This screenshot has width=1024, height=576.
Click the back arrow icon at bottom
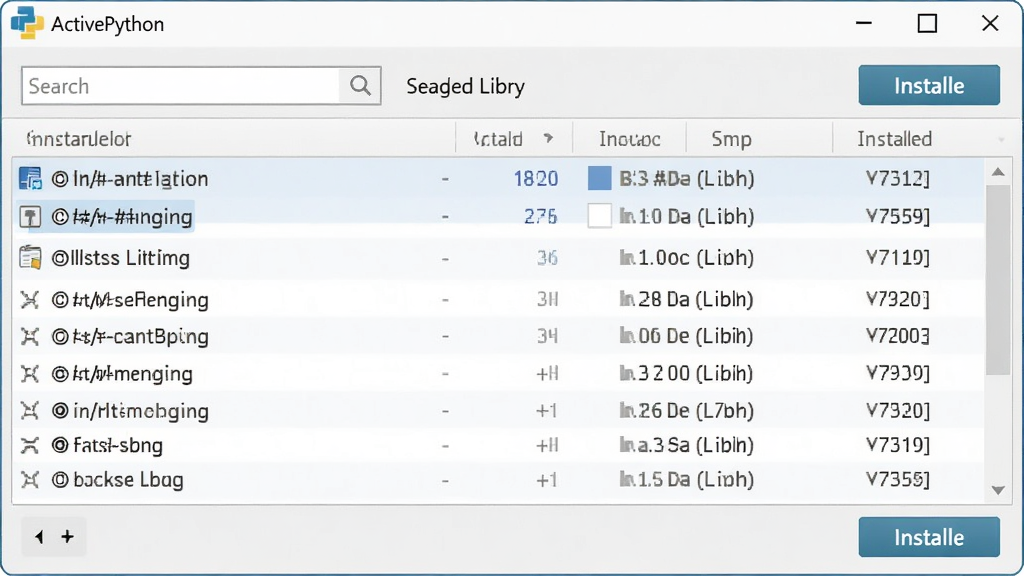[x=39, y=537]
